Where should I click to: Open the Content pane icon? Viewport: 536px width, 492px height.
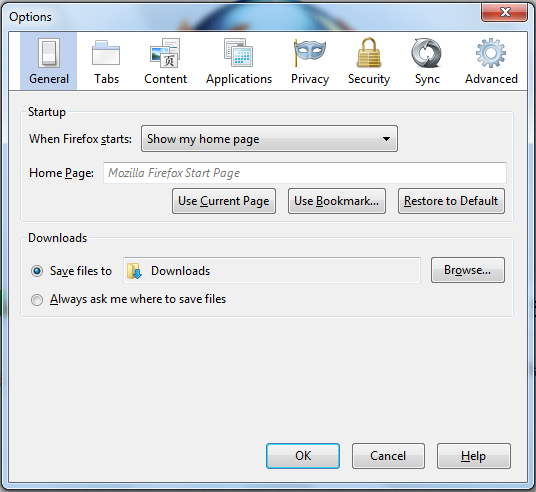(165, 53)
